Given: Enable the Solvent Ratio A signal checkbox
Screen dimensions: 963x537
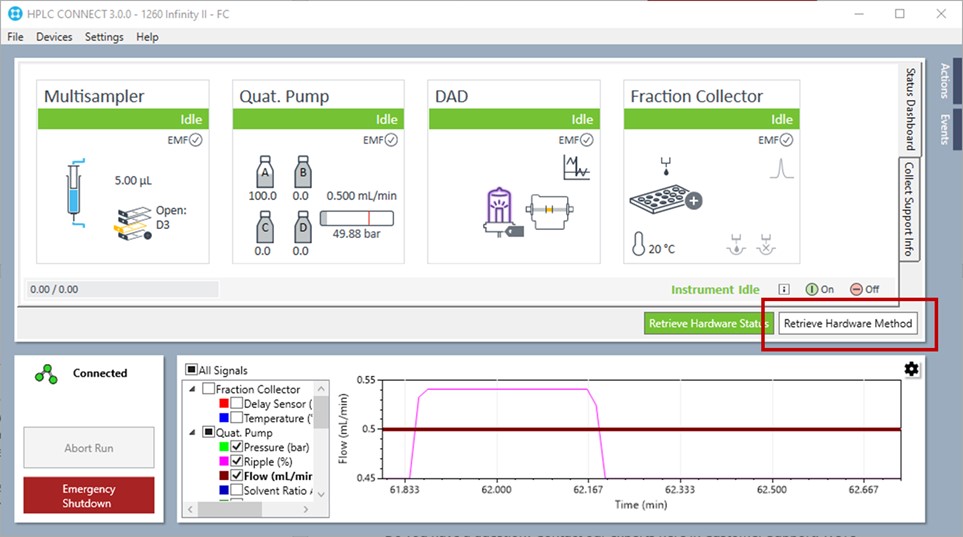Looking at the screenshot, I should [236, 490].
